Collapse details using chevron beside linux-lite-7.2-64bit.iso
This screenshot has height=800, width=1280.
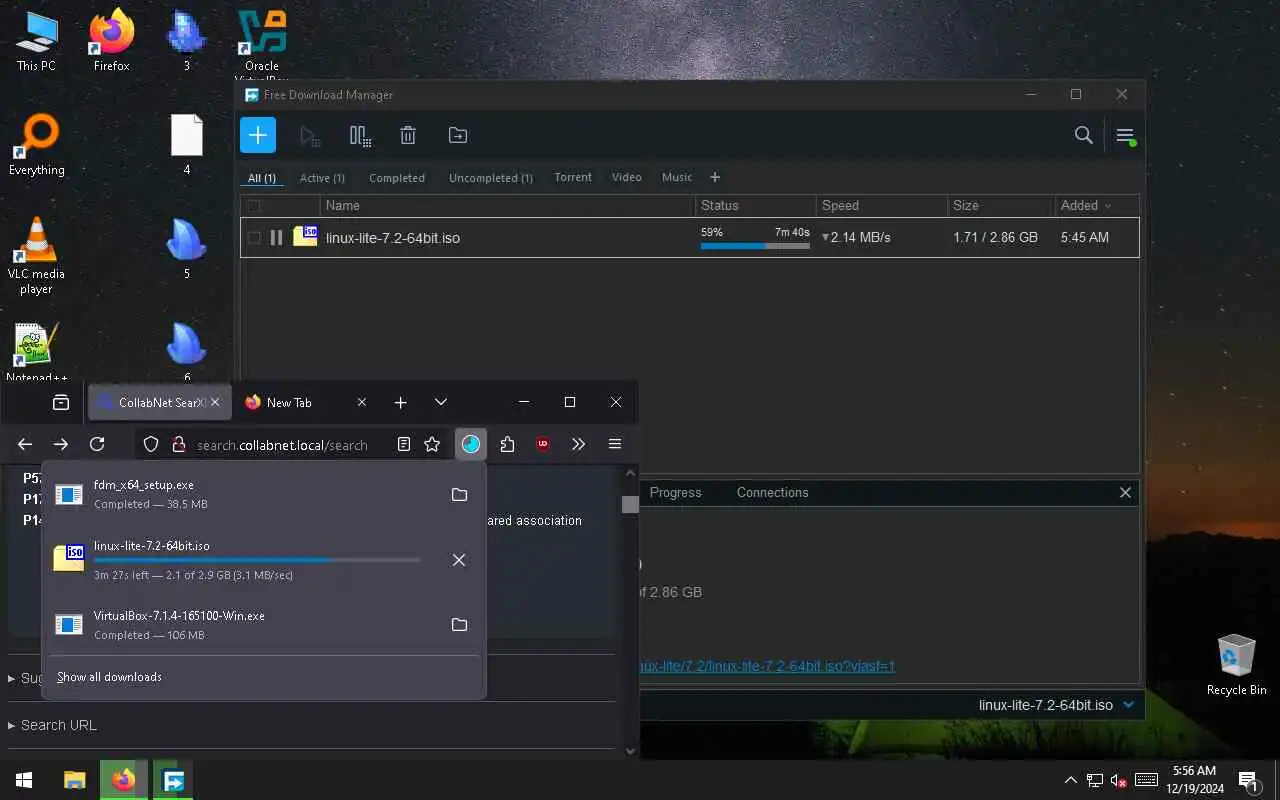tap(1129, 704)
